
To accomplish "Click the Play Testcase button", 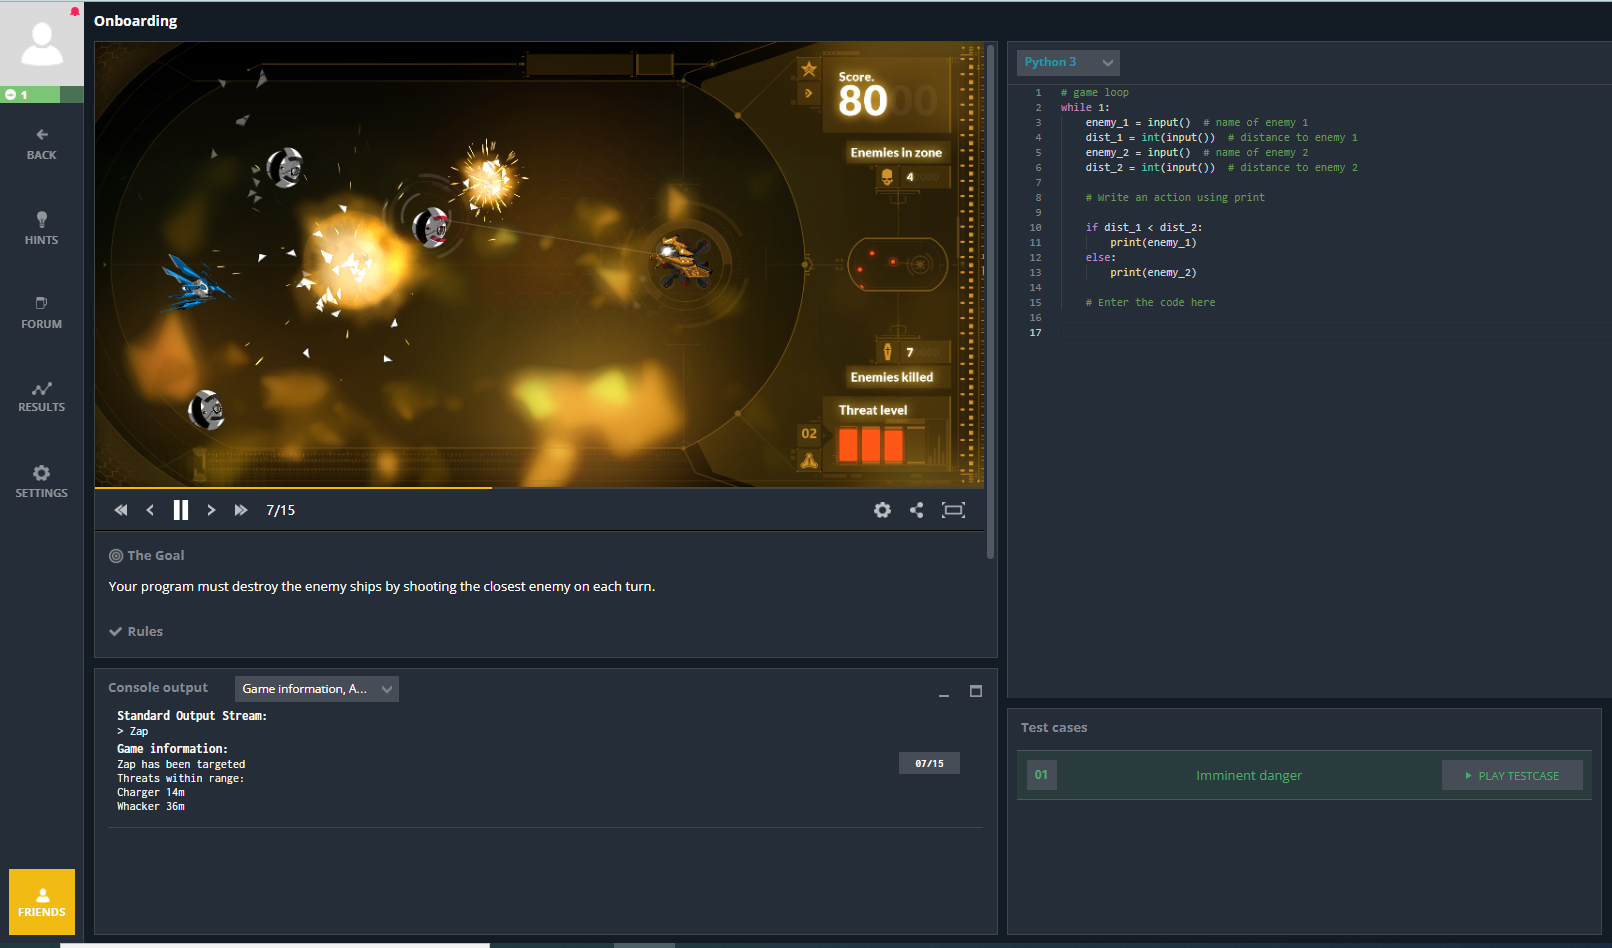I will point(1512,775).
